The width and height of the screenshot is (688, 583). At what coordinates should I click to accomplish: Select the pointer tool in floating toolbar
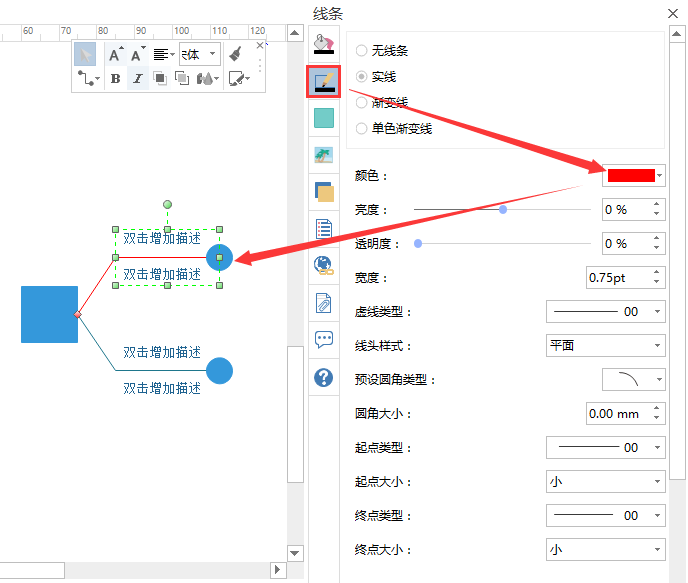85,54
